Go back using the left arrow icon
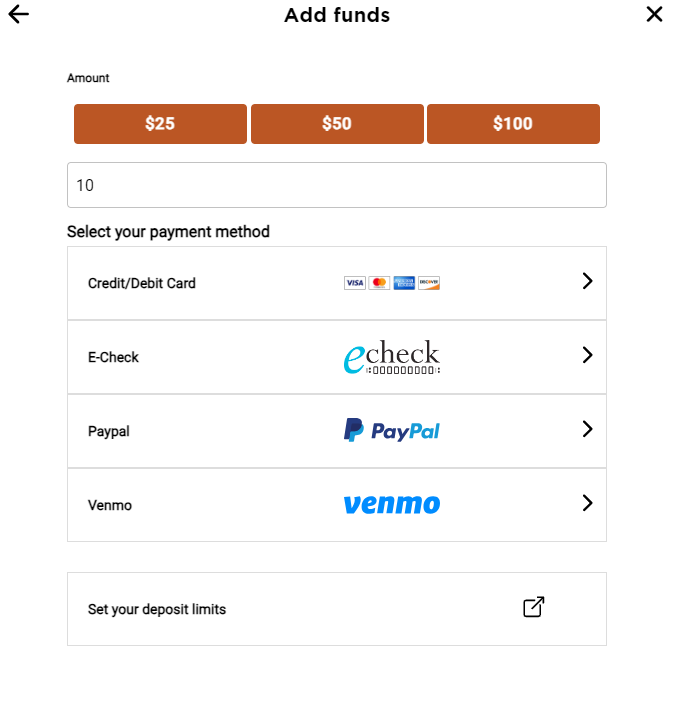 click(19, 14)
